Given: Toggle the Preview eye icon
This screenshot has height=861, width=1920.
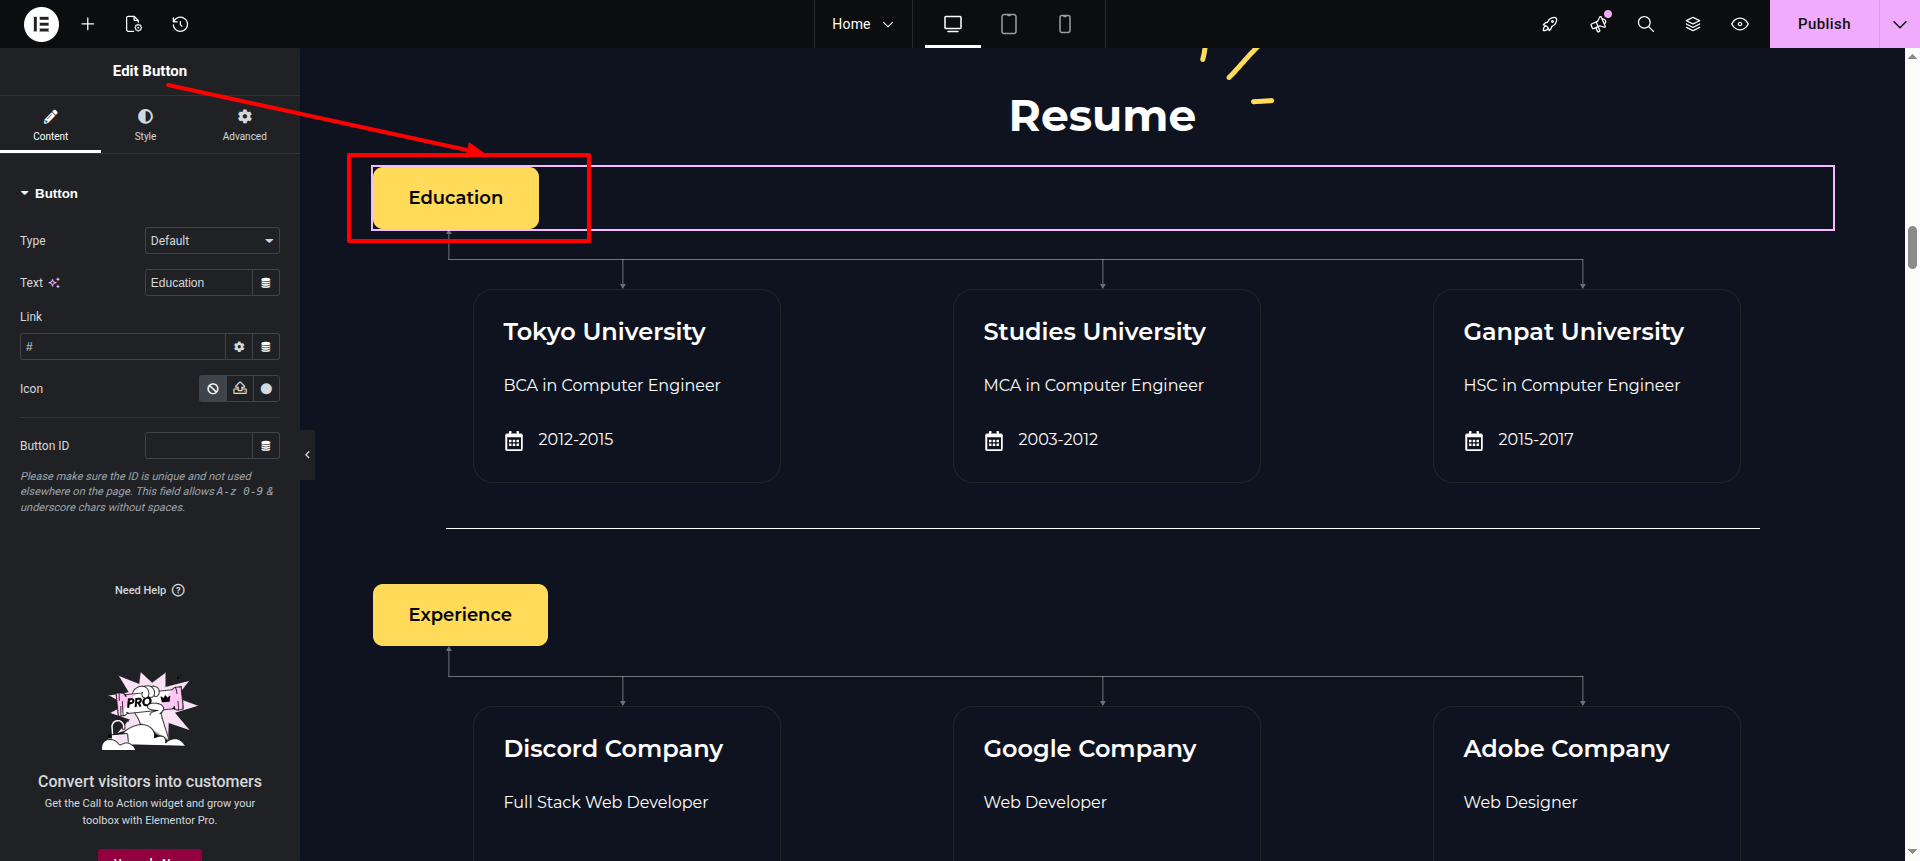Looking at the screenshot, I should [x=1740, y=24].
